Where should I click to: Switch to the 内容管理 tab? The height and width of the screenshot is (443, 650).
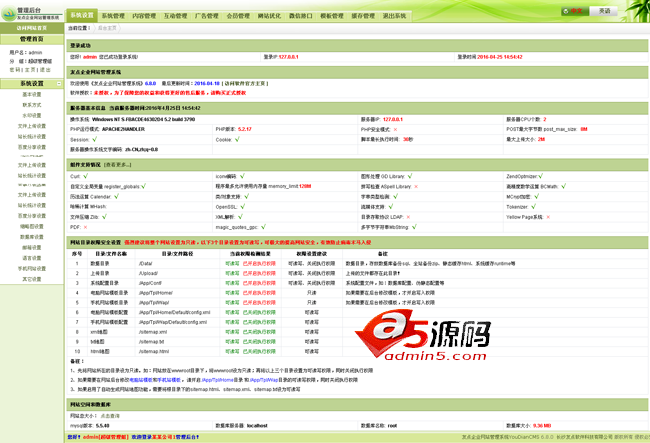(144, 16)
